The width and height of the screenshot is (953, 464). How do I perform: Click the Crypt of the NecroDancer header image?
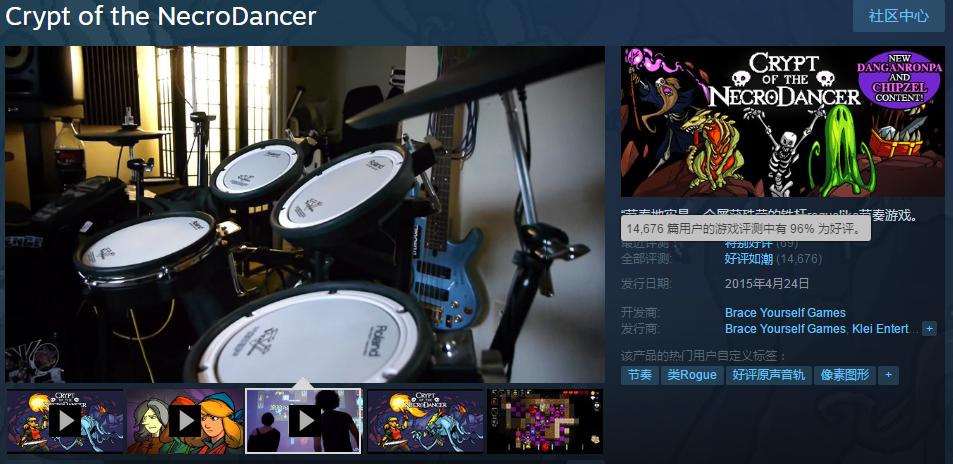coord(782,122)
